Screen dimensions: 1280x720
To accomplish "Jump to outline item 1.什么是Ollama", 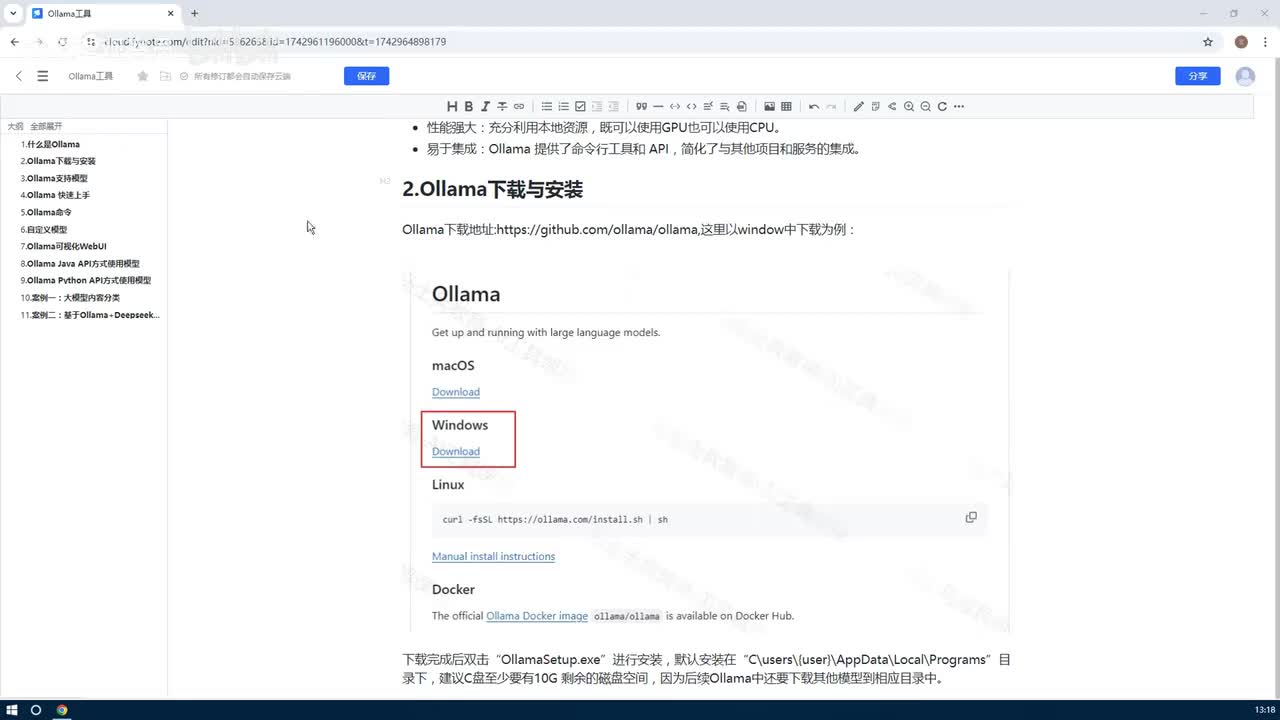I will pos(50,144).
